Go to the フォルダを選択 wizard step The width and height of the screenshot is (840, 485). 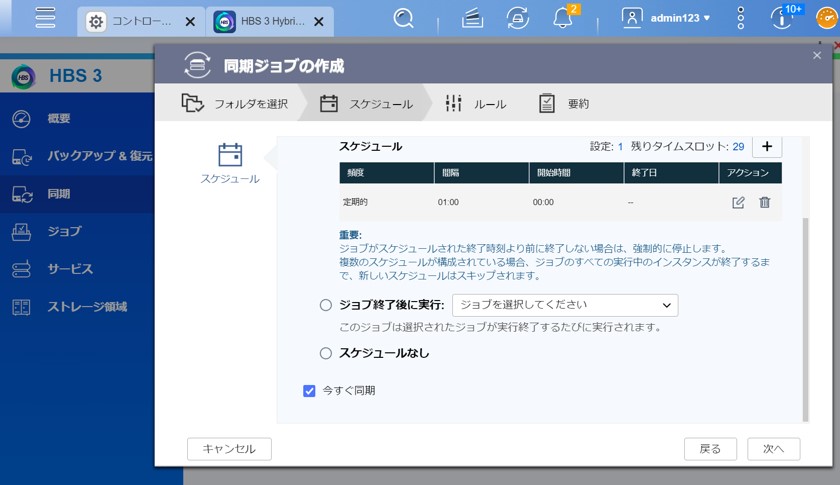coord(235,103)
